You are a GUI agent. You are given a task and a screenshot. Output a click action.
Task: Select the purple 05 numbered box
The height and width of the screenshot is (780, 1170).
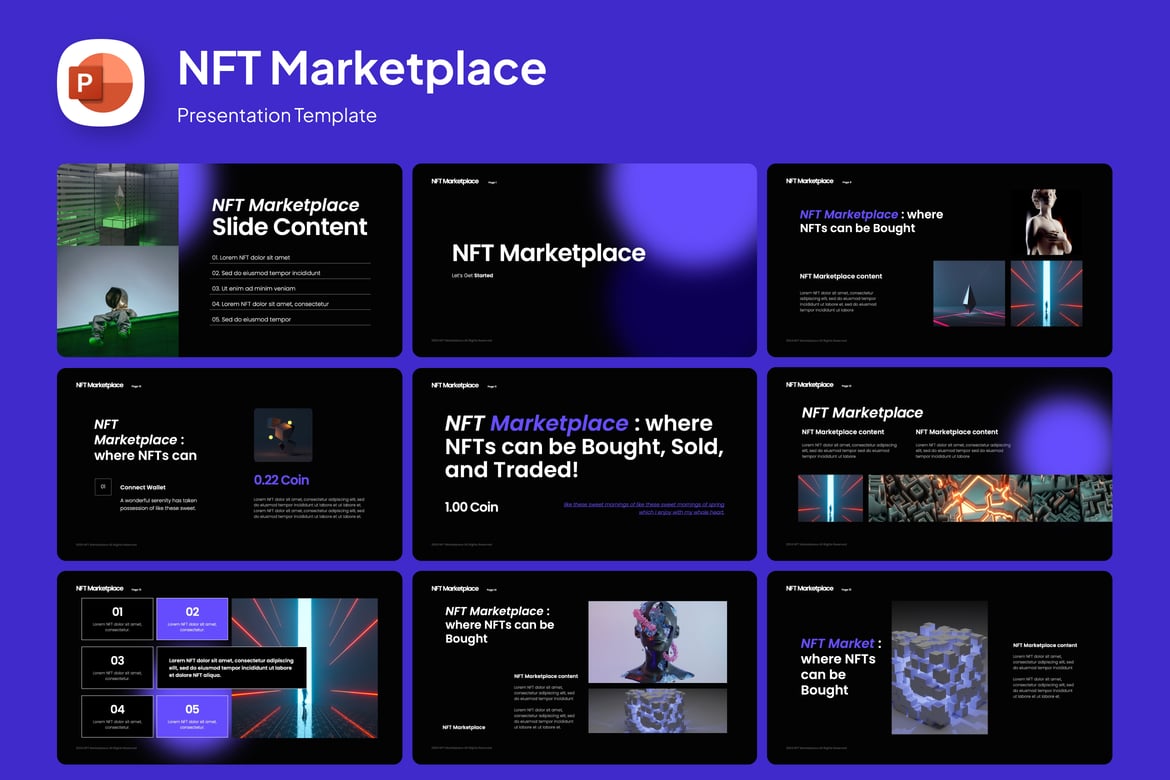192,717
